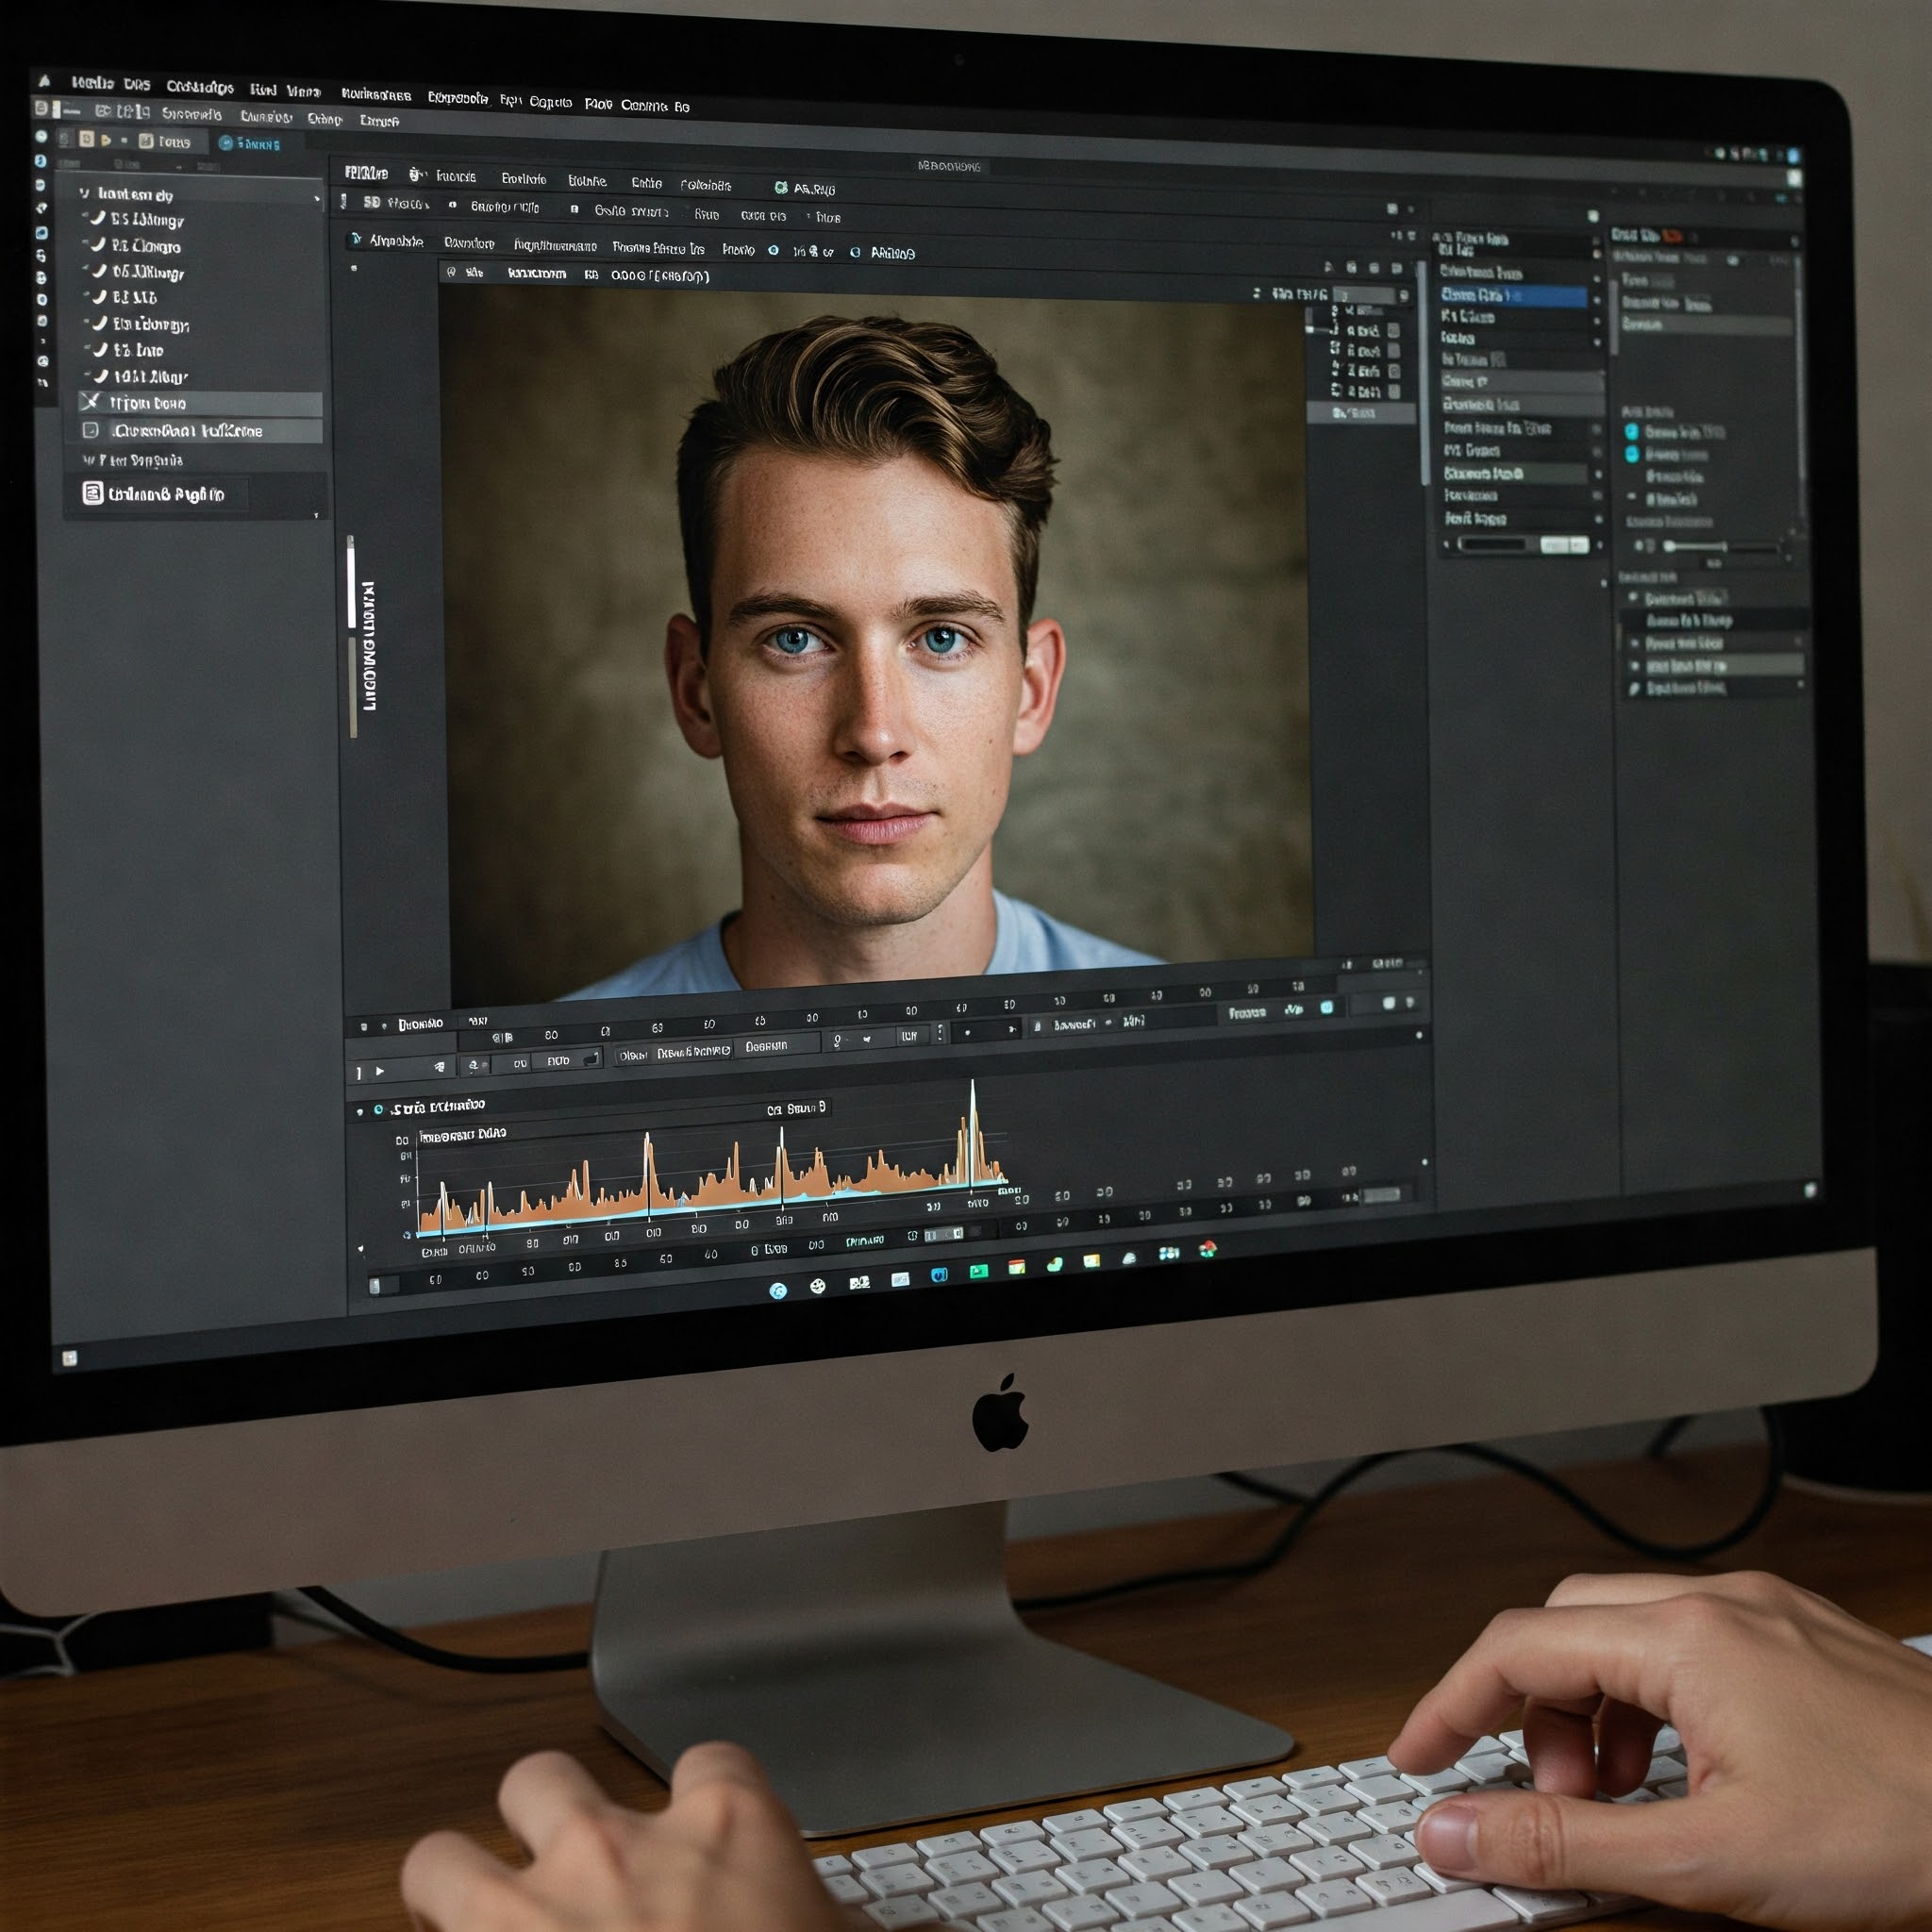Viewport: 1932px width, 1932px height.
Task: Click the cyan square icon right of timeline ruler
Action: point(1326,1007)
